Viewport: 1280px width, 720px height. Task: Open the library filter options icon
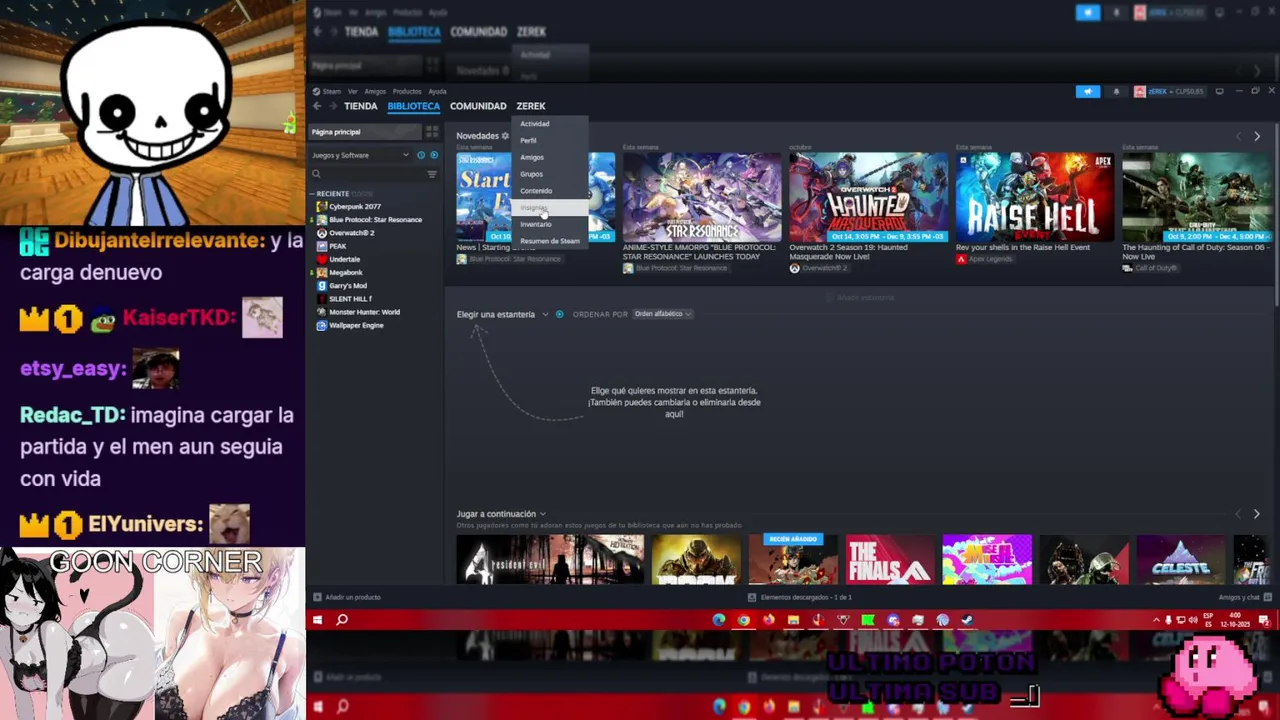click(432, 174)
